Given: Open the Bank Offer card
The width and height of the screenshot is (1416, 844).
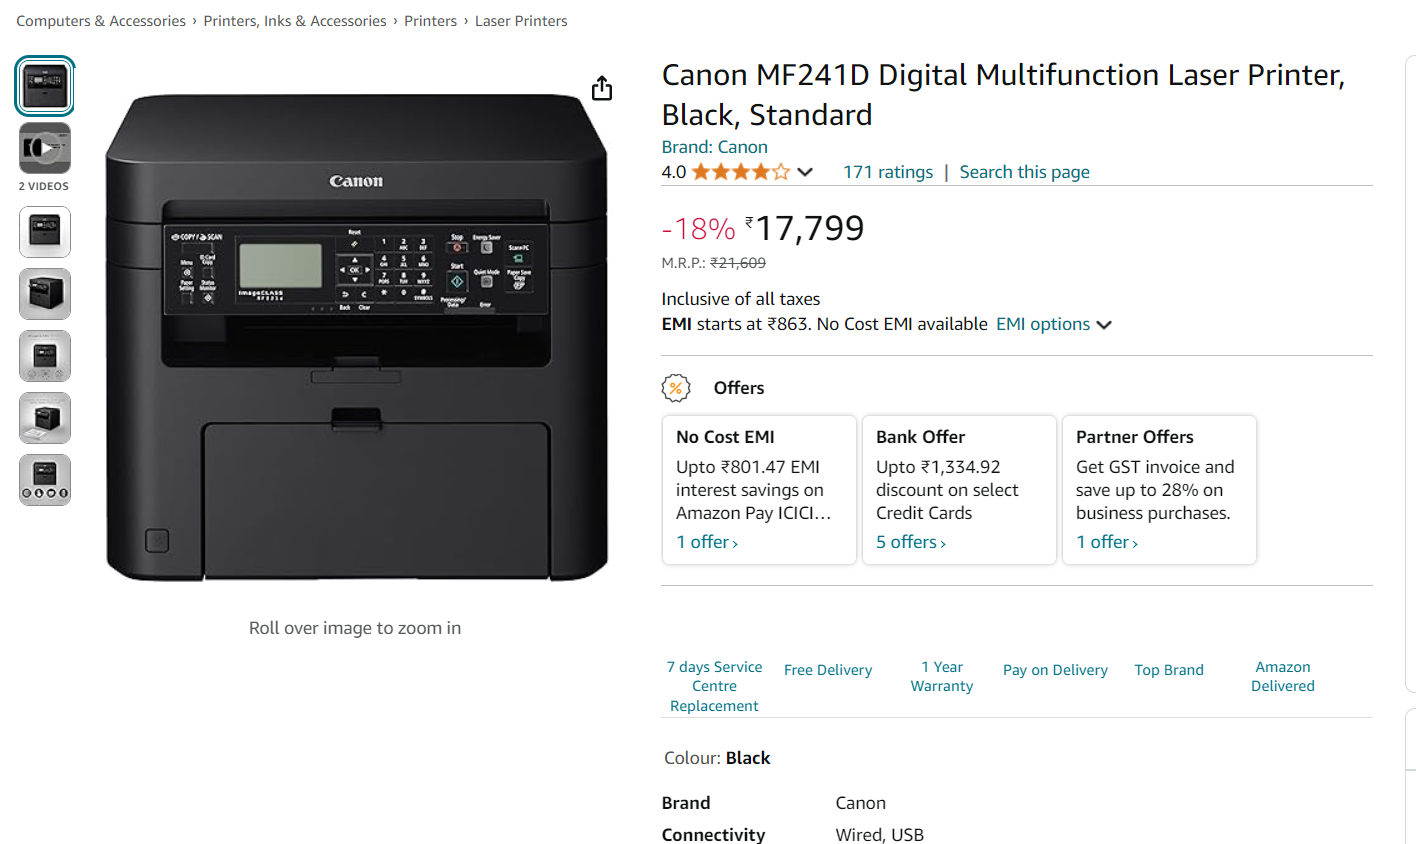Looking at the screenshot, I should (x=959, y=490).
